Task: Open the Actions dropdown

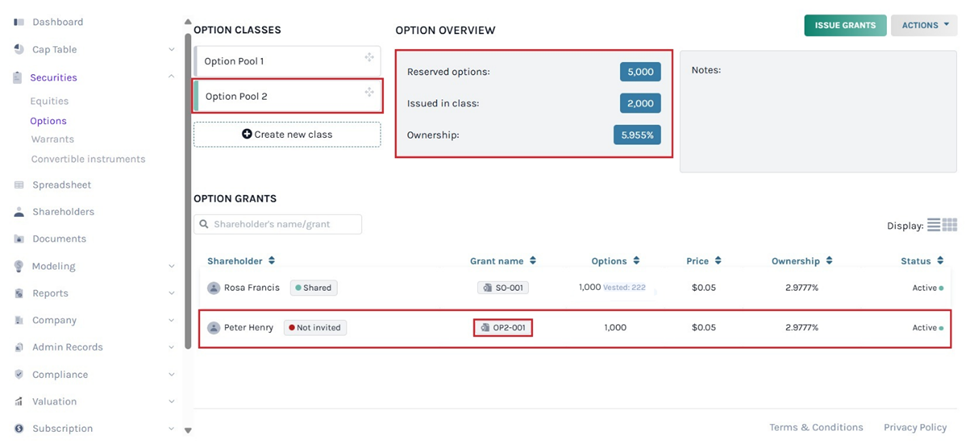Action: pos(924,25)
